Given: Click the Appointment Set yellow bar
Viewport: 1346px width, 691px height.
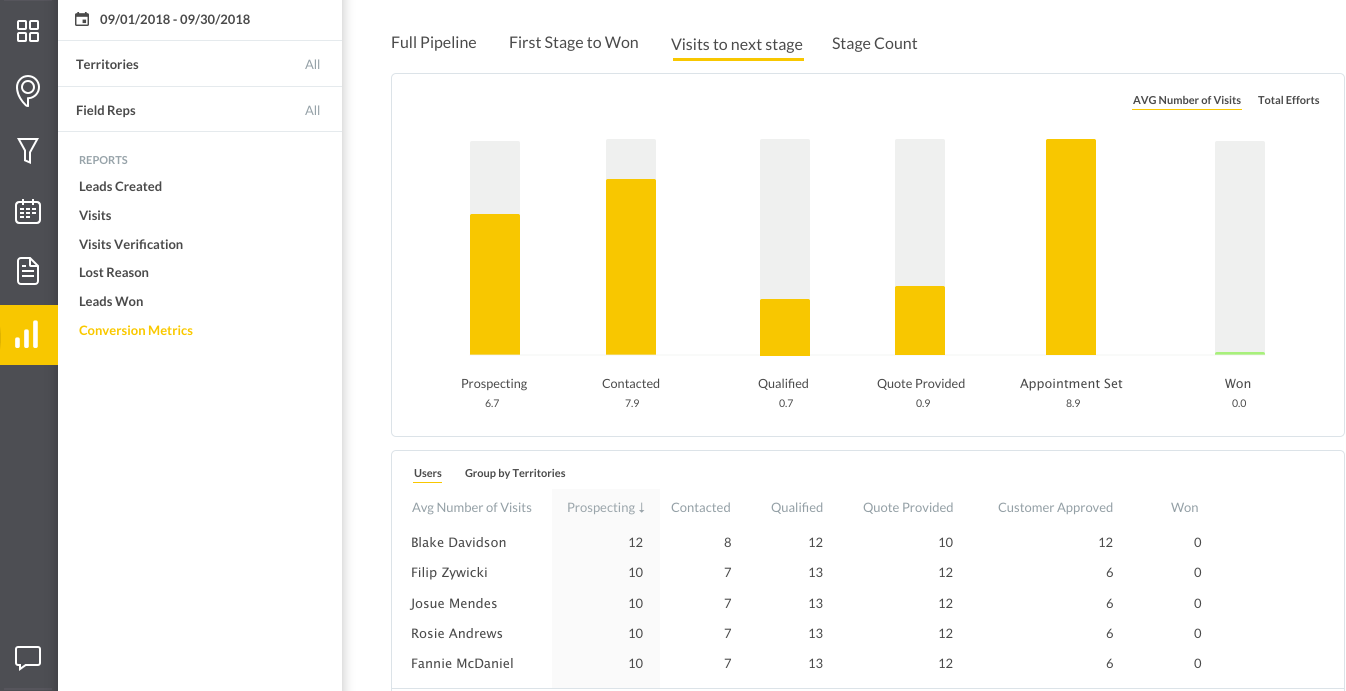Looking at the screenshot, I should coord(1071,247).
